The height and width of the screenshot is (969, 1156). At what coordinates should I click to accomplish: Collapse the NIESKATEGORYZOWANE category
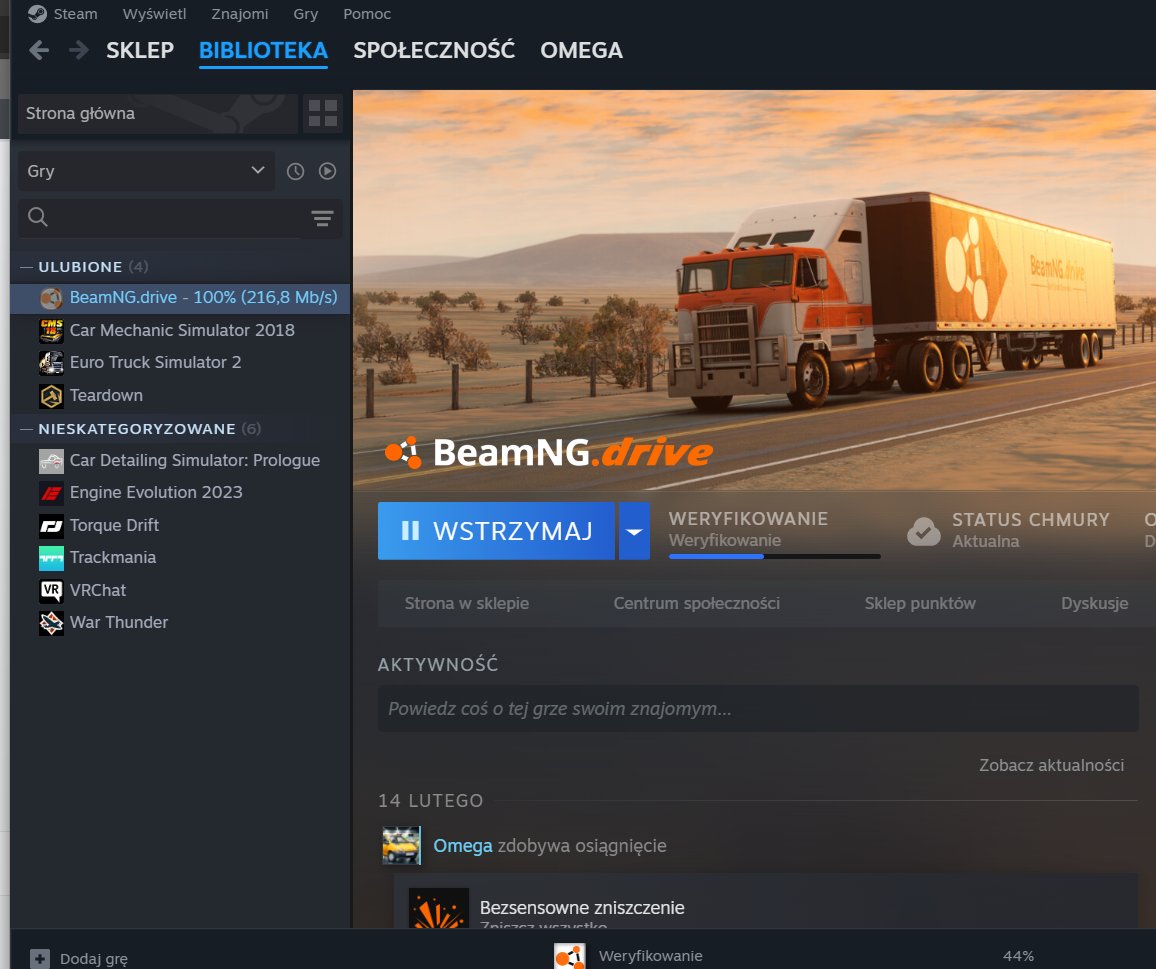click(x=27, y=429)
